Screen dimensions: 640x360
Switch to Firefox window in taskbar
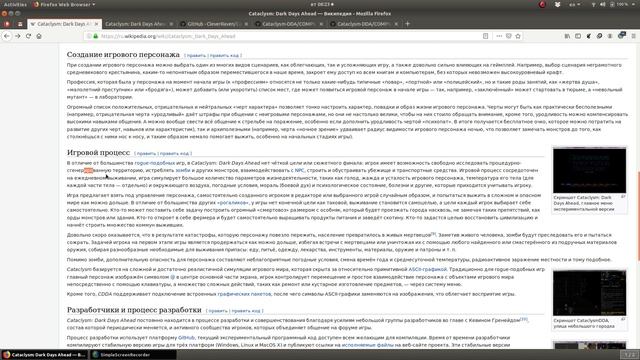point(44,355)
